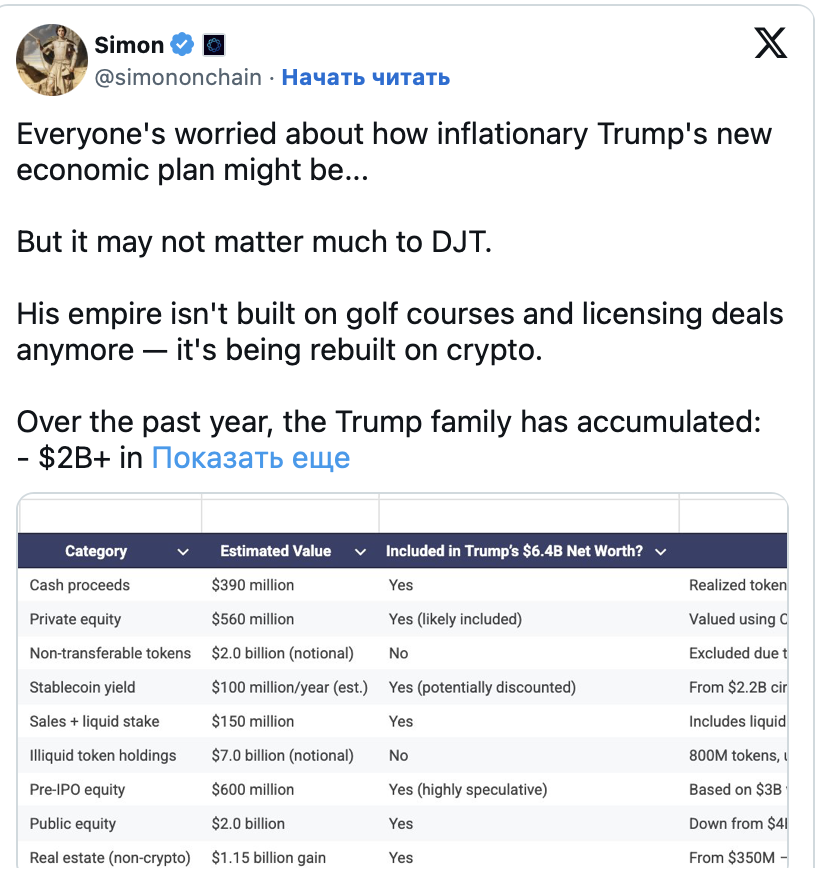
Task: Select the Non-transferable tokens cell
Action: [110, 653]
